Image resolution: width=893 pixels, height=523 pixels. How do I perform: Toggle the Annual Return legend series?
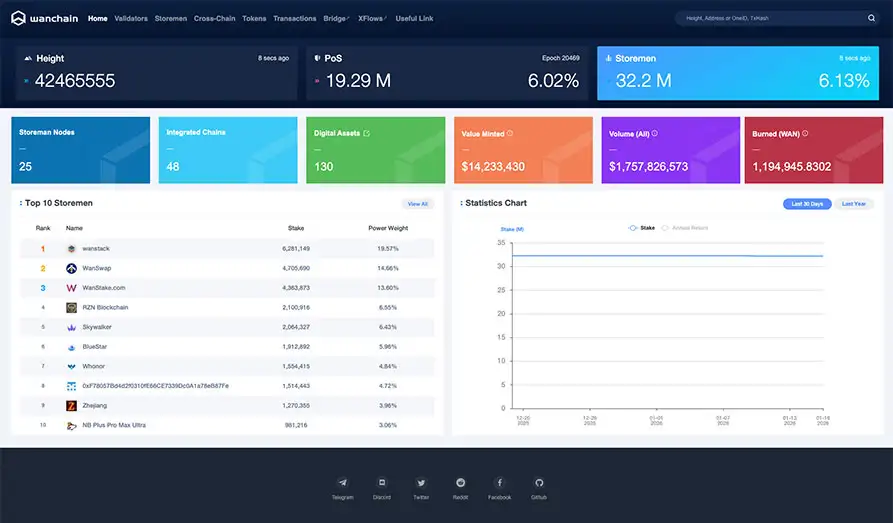[684, 228]
